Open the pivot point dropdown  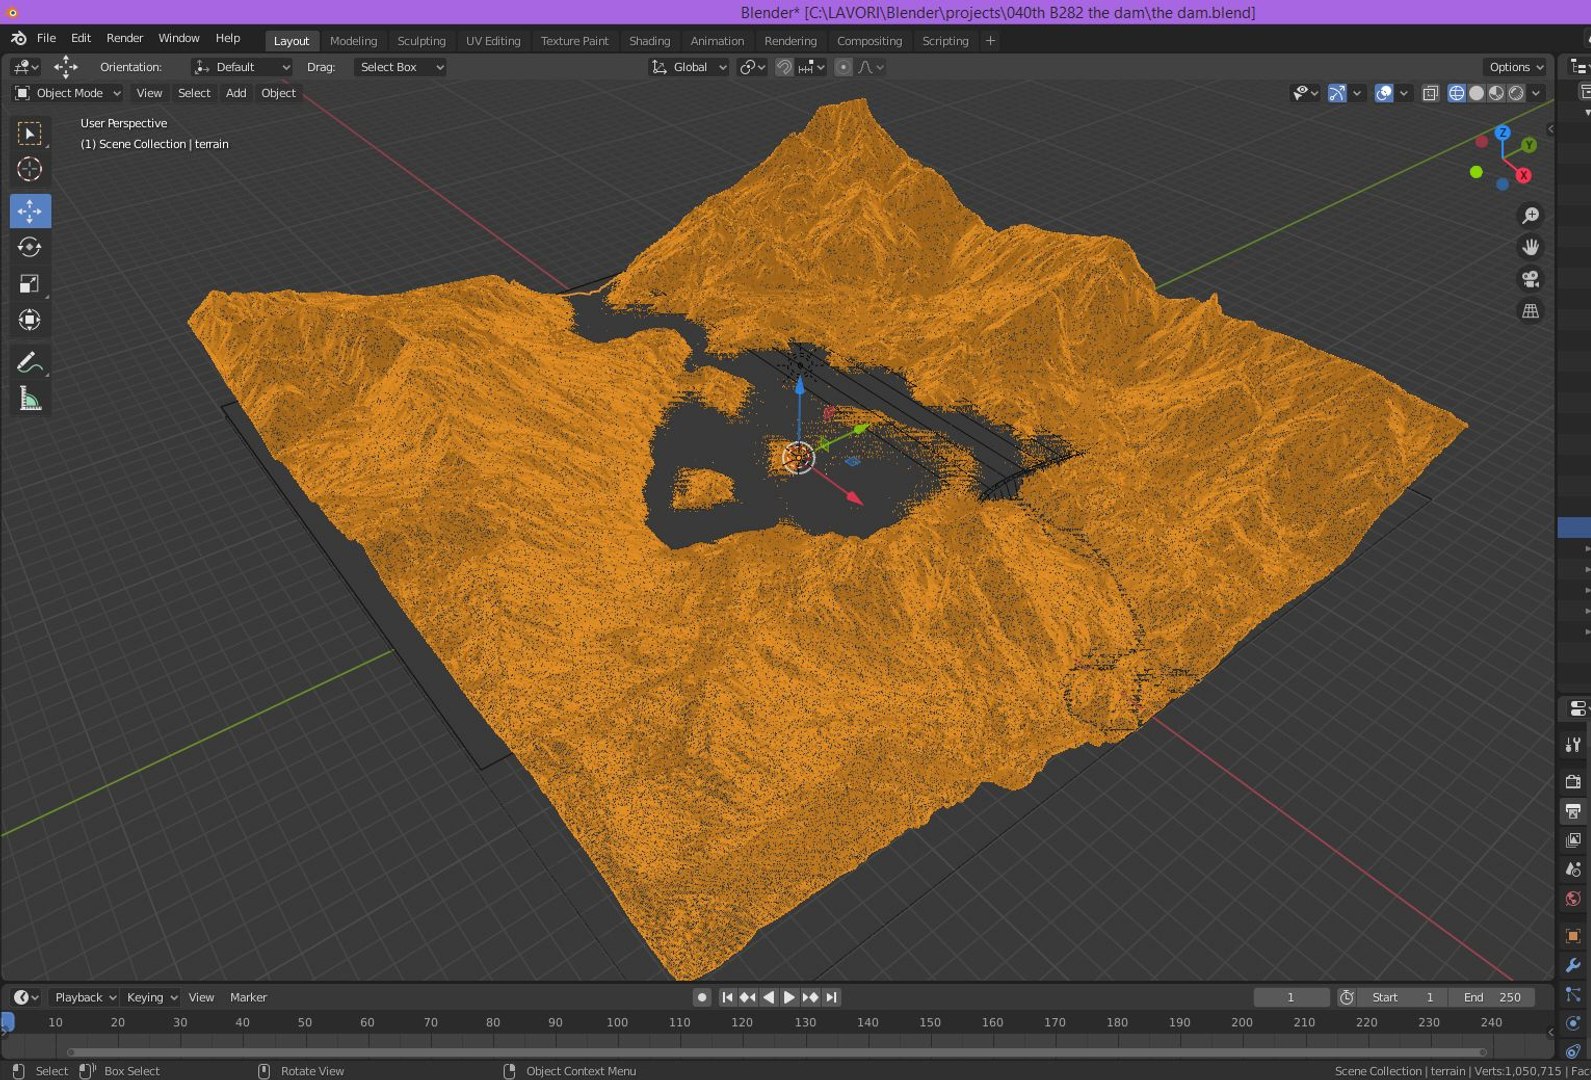tap(753, 67)
